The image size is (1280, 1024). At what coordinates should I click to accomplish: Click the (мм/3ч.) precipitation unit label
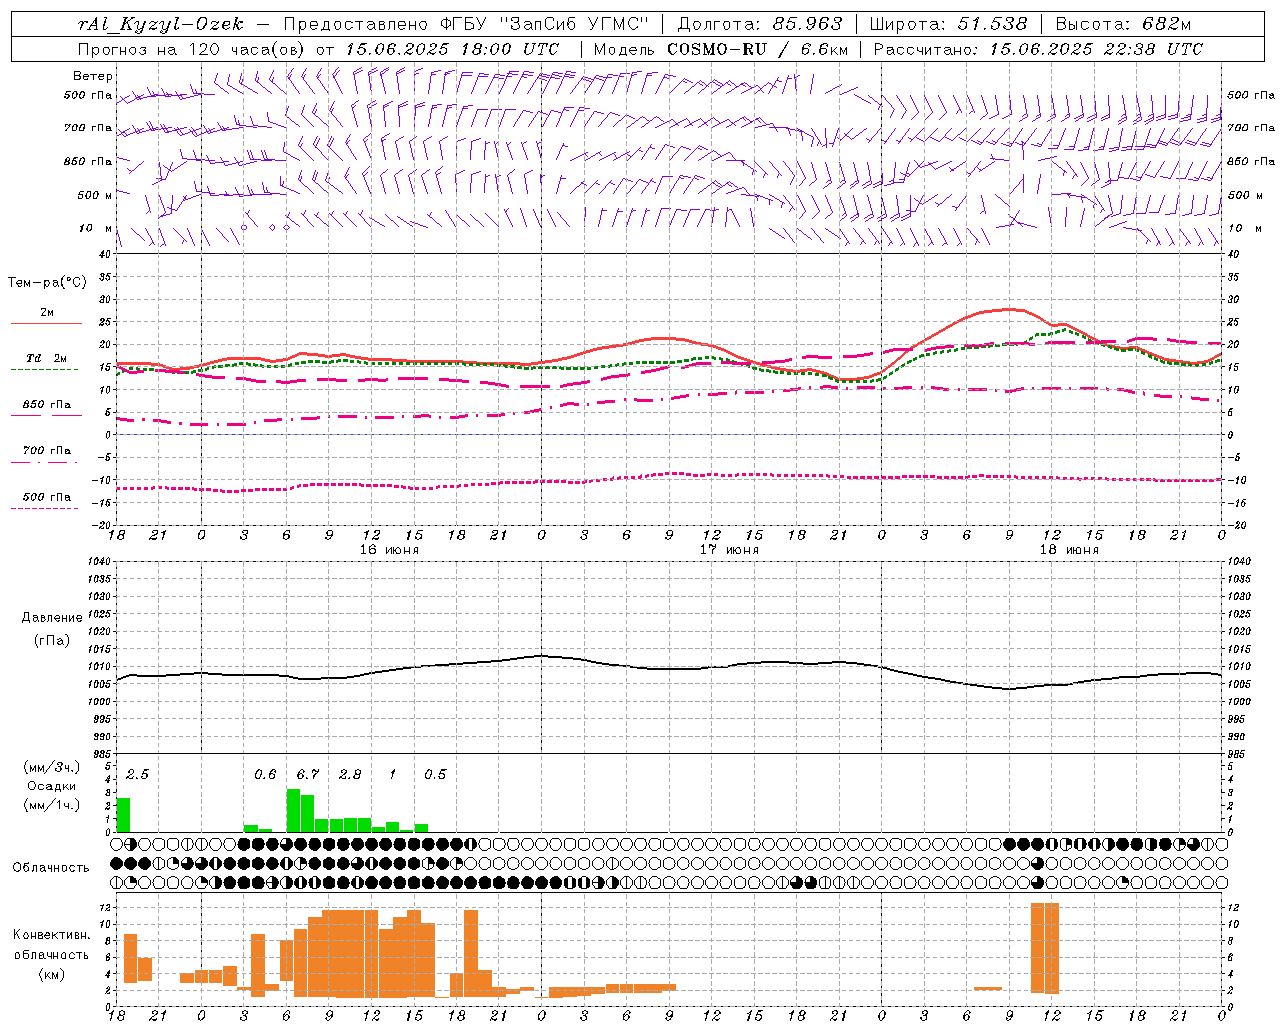pyautogui.click(x=51, y=768)
